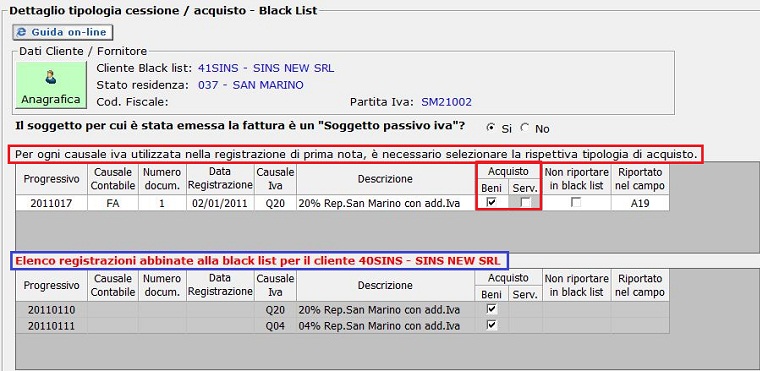Click progressivo cell 20110110

pos(51,309)
